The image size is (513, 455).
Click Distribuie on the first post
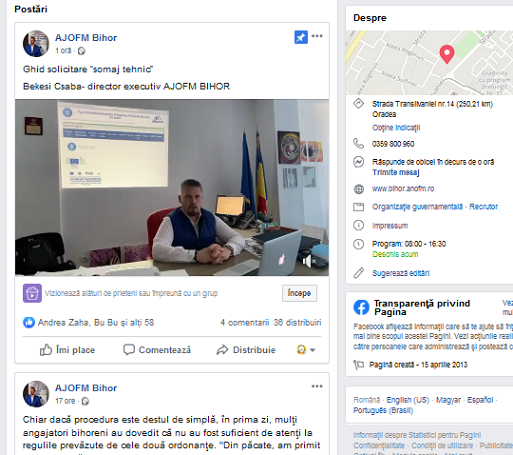pyautogui.click(x=246, y=350)
